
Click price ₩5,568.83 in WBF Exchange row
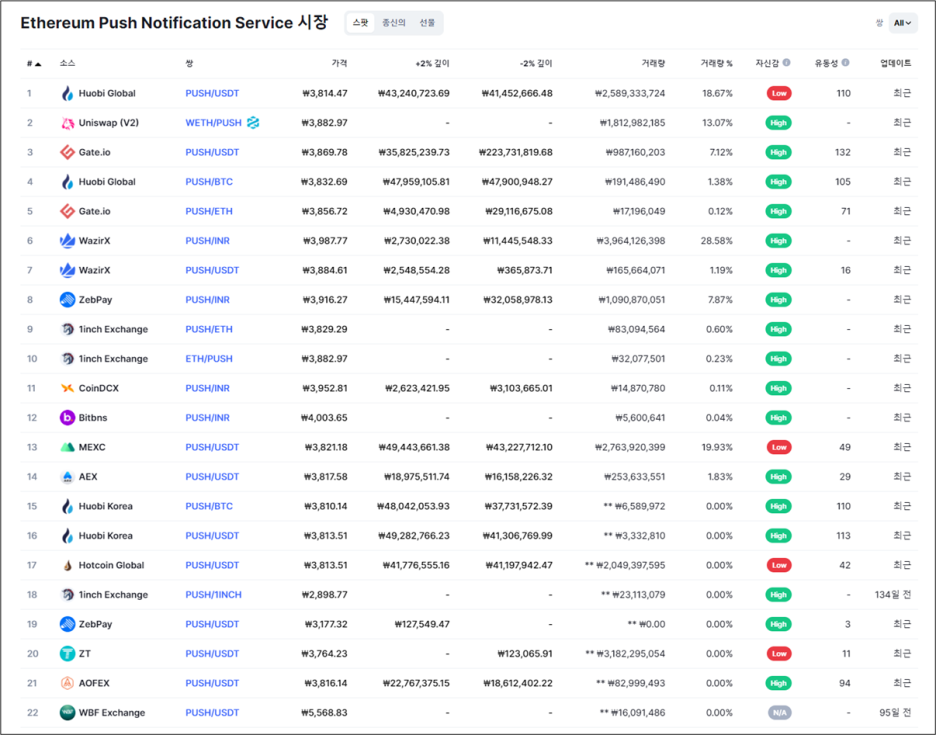click(324, 713)
